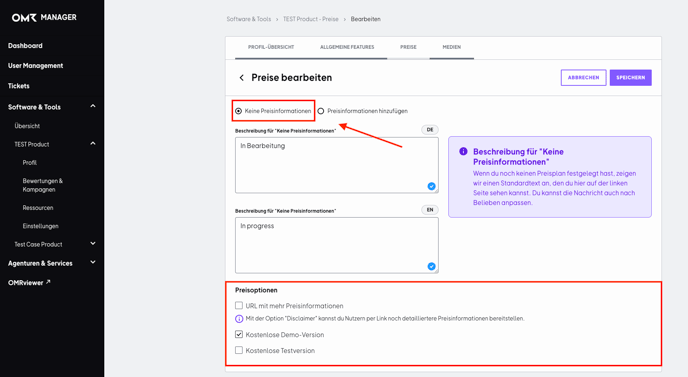Click the English description field containing In progress

(337, 245)
